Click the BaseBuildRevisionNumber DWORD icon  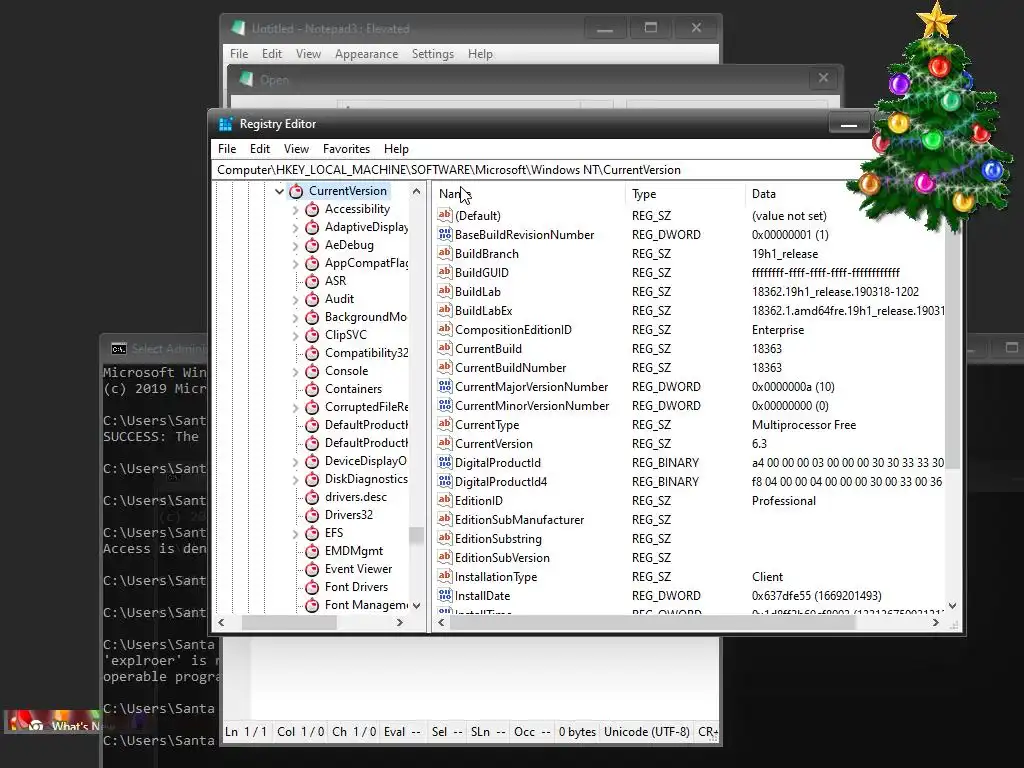tap(445, 234)
